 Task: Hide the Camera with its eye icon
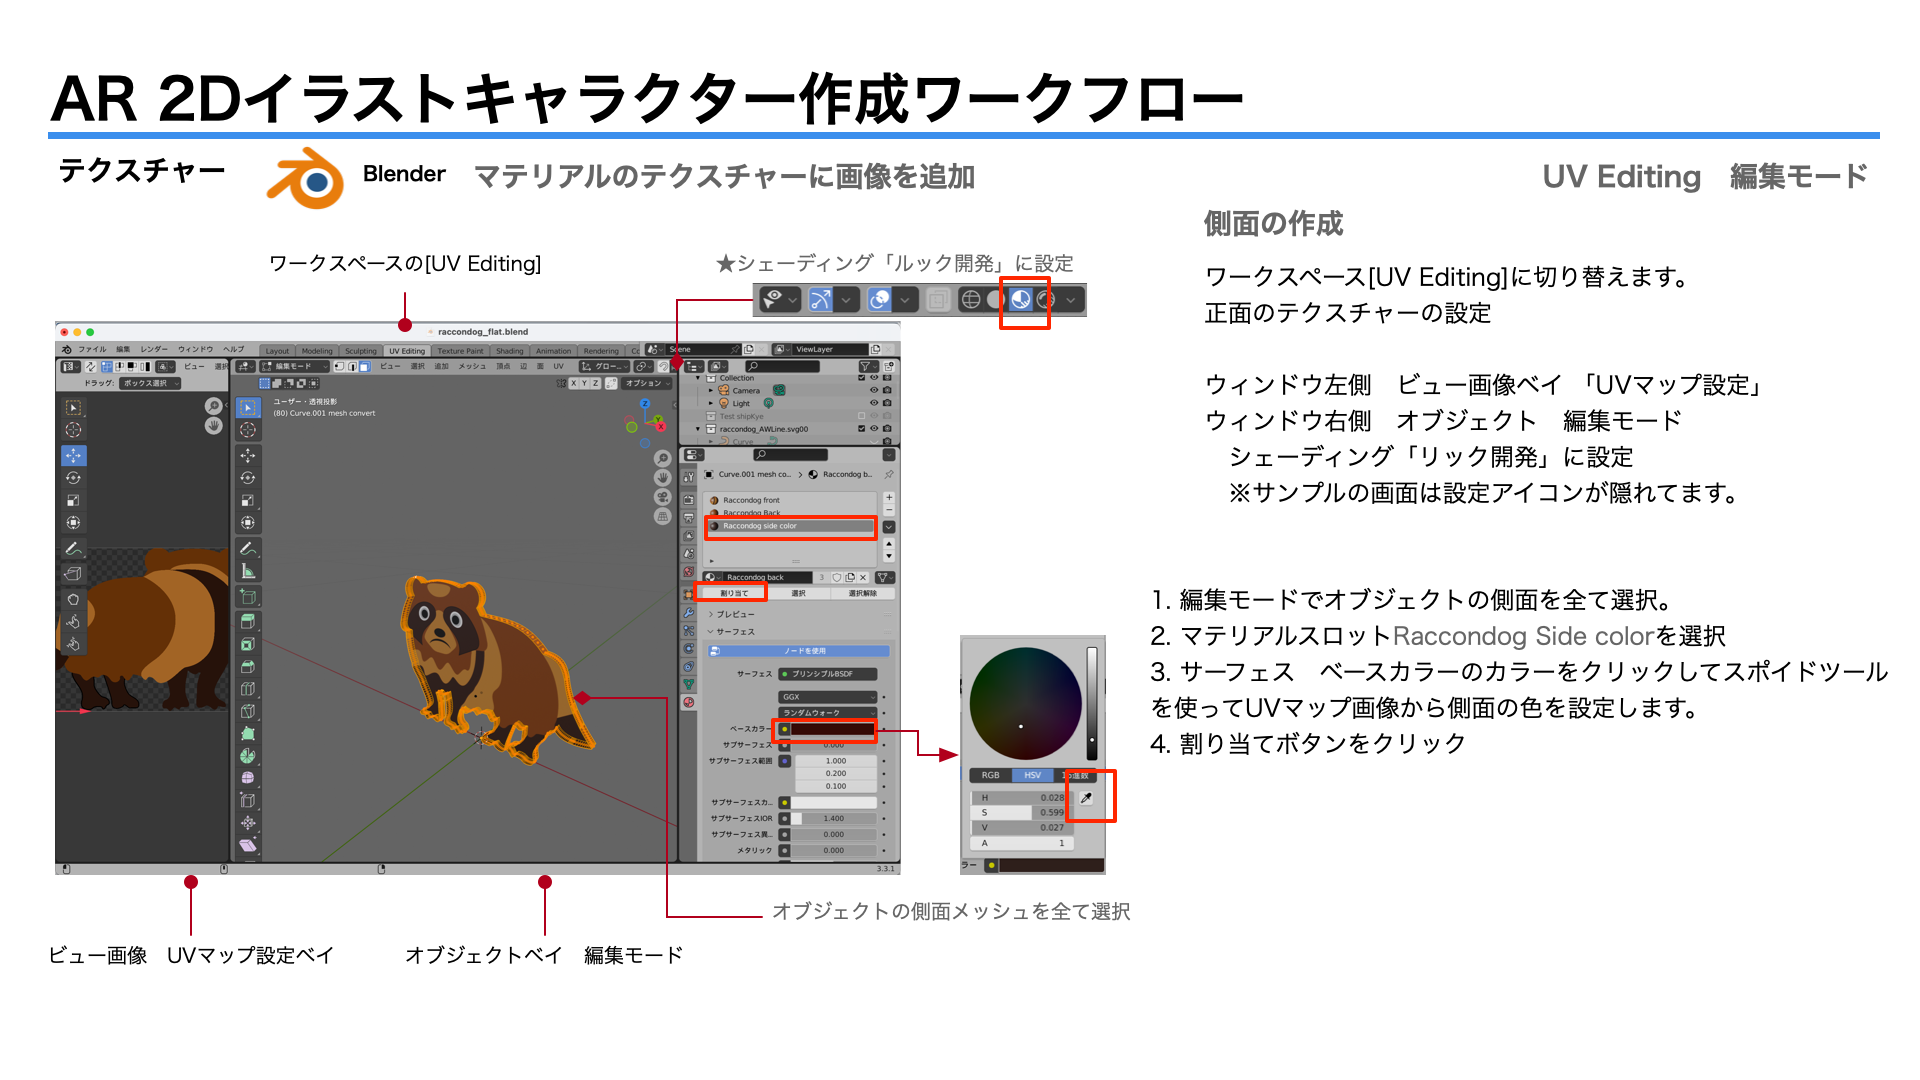(874, 391)
